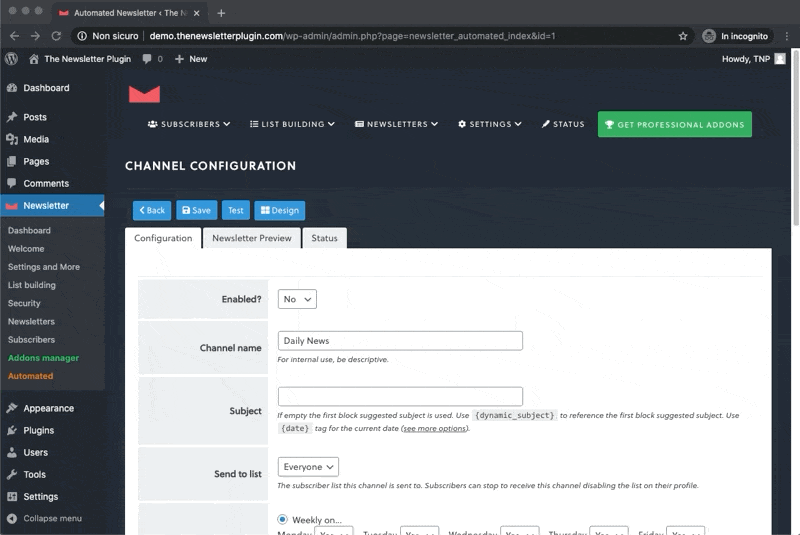This screenshot has height=535, width=800.
Task: Click the Design button
Action: pos(280,210)
